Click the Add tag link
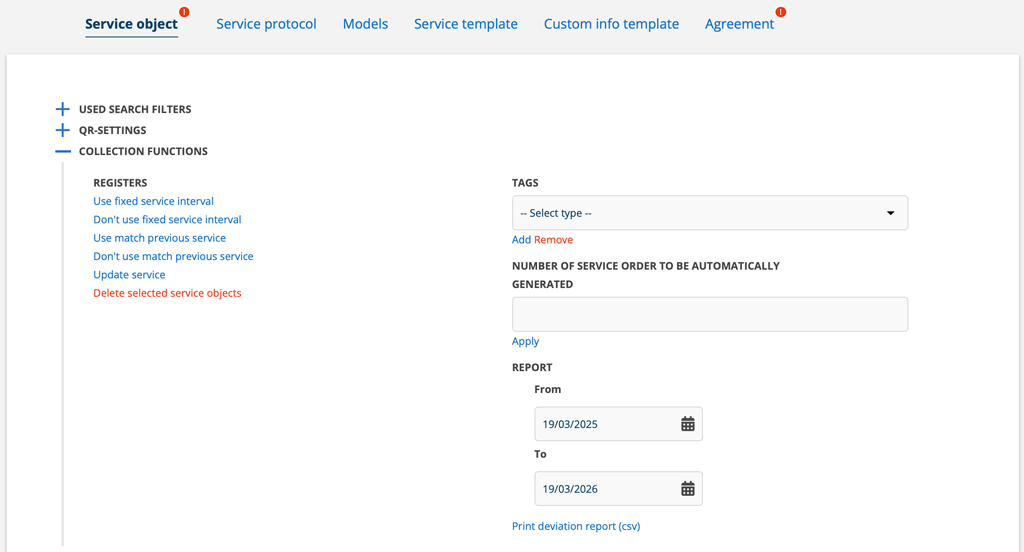 click(x=521, y=240)
